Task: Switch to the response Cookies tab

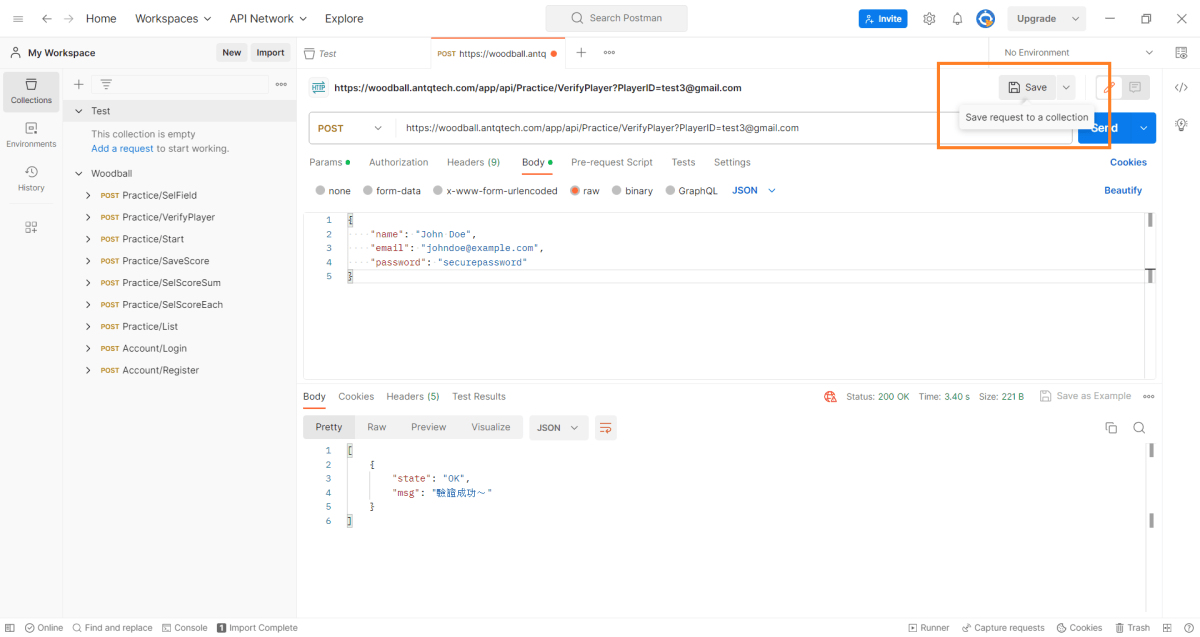Action: tap(356, 396)
